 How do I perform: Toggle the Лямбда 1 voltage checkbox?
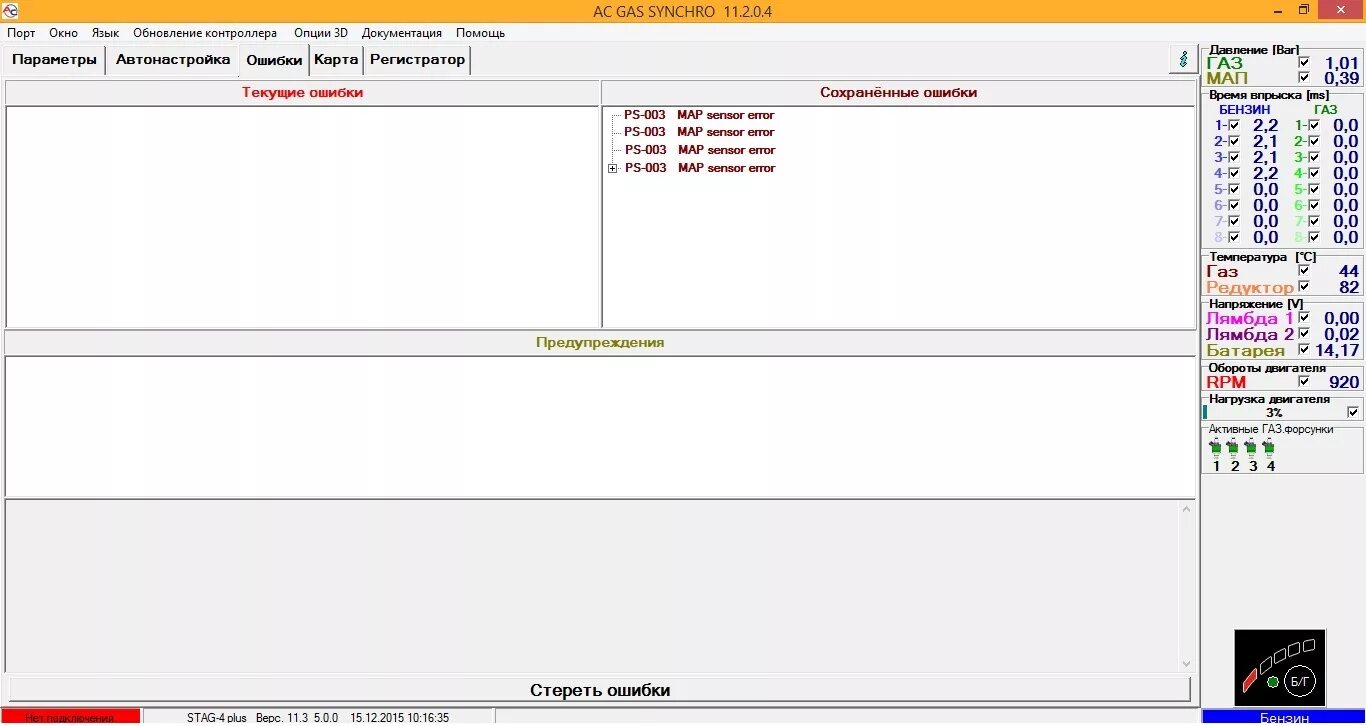coord(1304,318)
